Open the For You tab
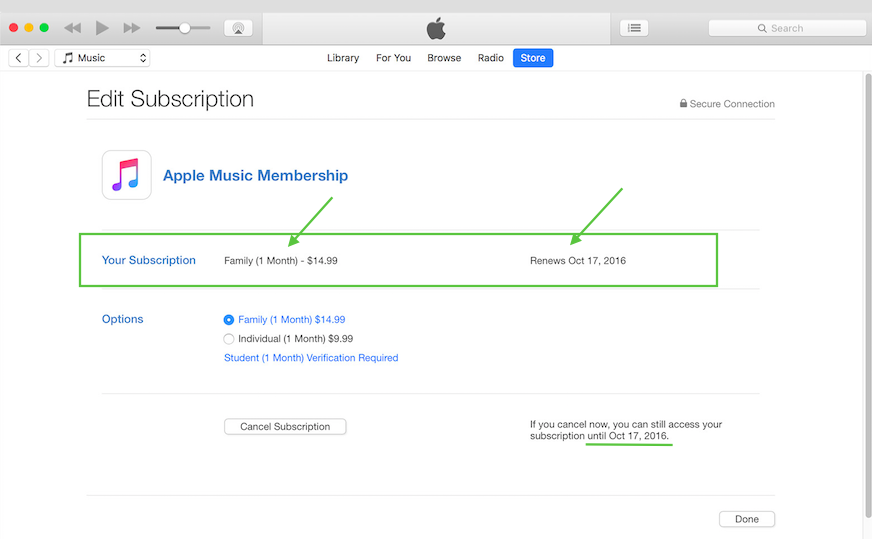The image size is (872, 539). 393,58
